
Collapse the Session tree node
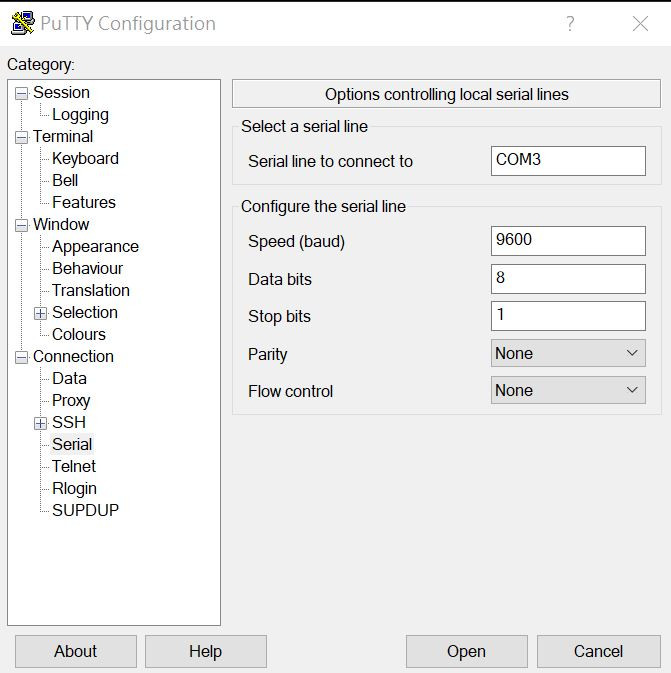(x=21, y=93)
